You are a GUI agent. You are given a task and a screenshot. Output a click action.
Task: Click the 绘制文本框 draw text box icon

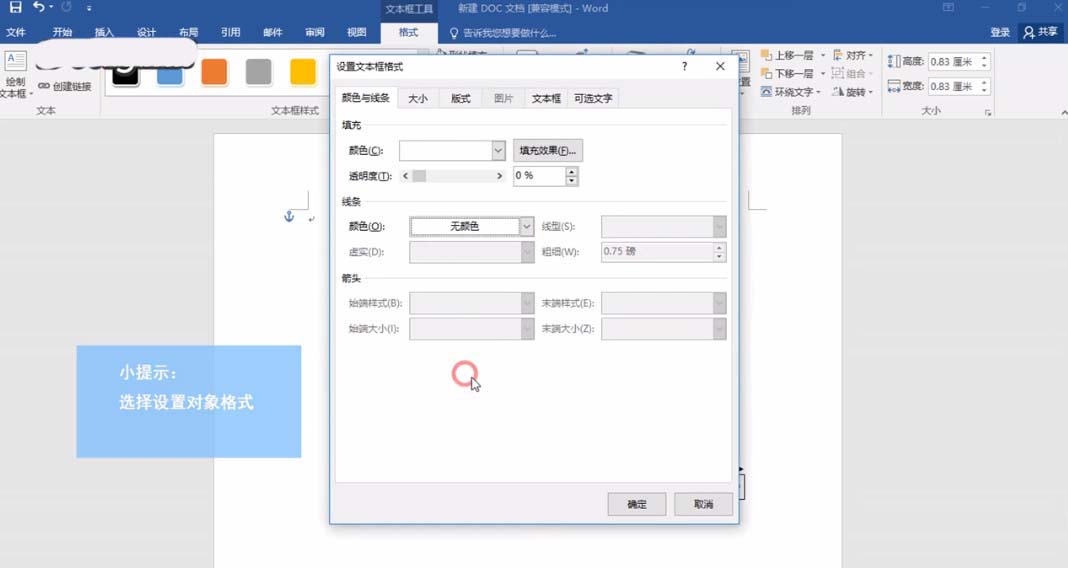pos(16,61)
